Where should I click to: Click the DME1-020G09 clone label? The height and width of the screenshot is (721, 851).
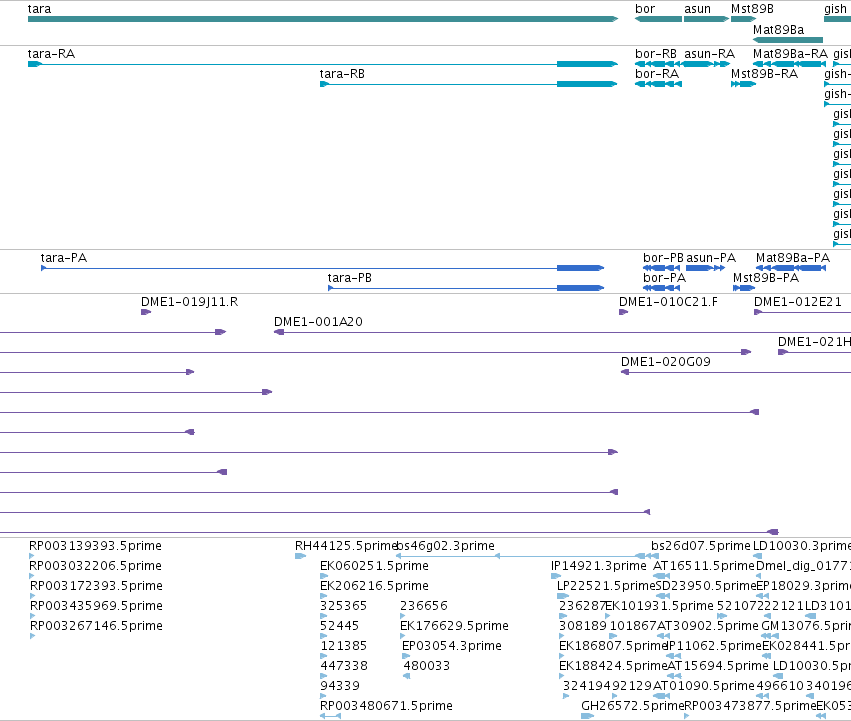tap(665, 362)
